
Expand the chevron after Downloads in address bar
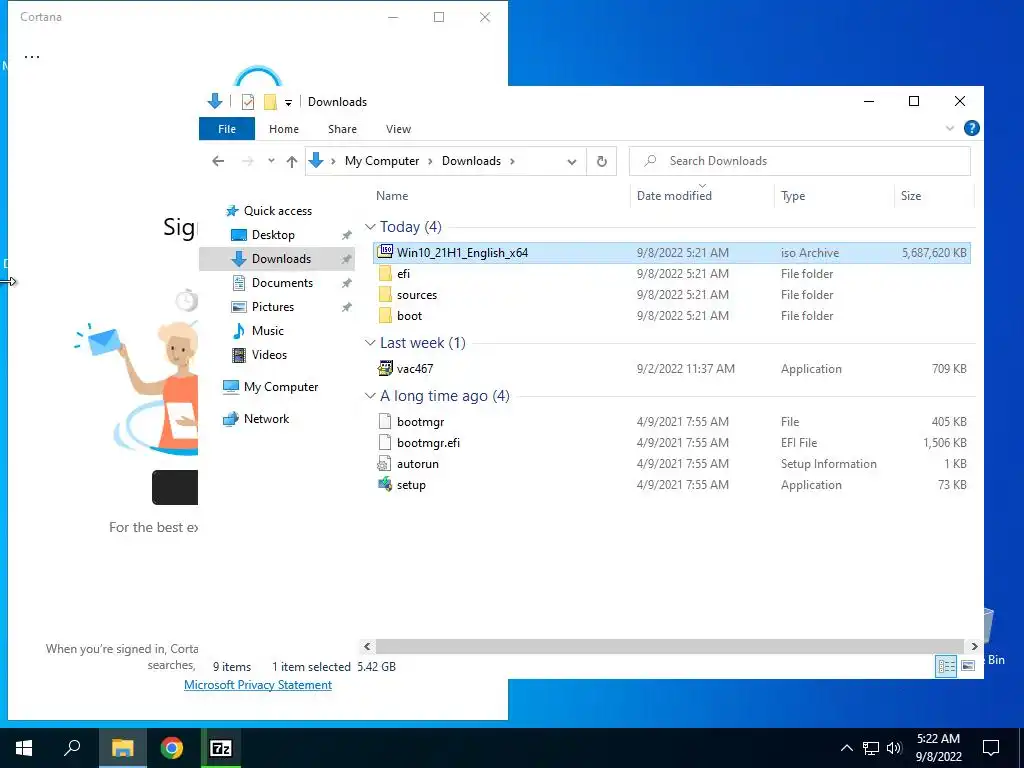(x=512, y=161)
